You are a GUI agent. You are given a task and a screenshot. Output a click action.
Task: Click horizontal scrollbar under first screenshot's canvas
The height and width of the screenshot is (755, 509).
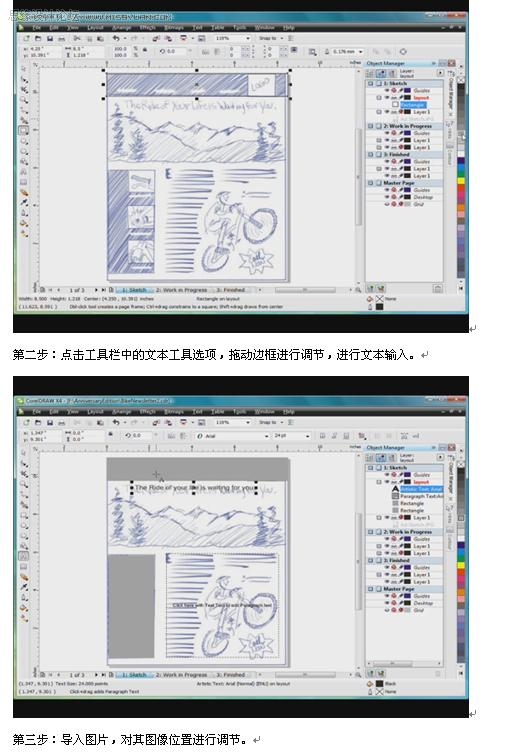click(305, 290)
